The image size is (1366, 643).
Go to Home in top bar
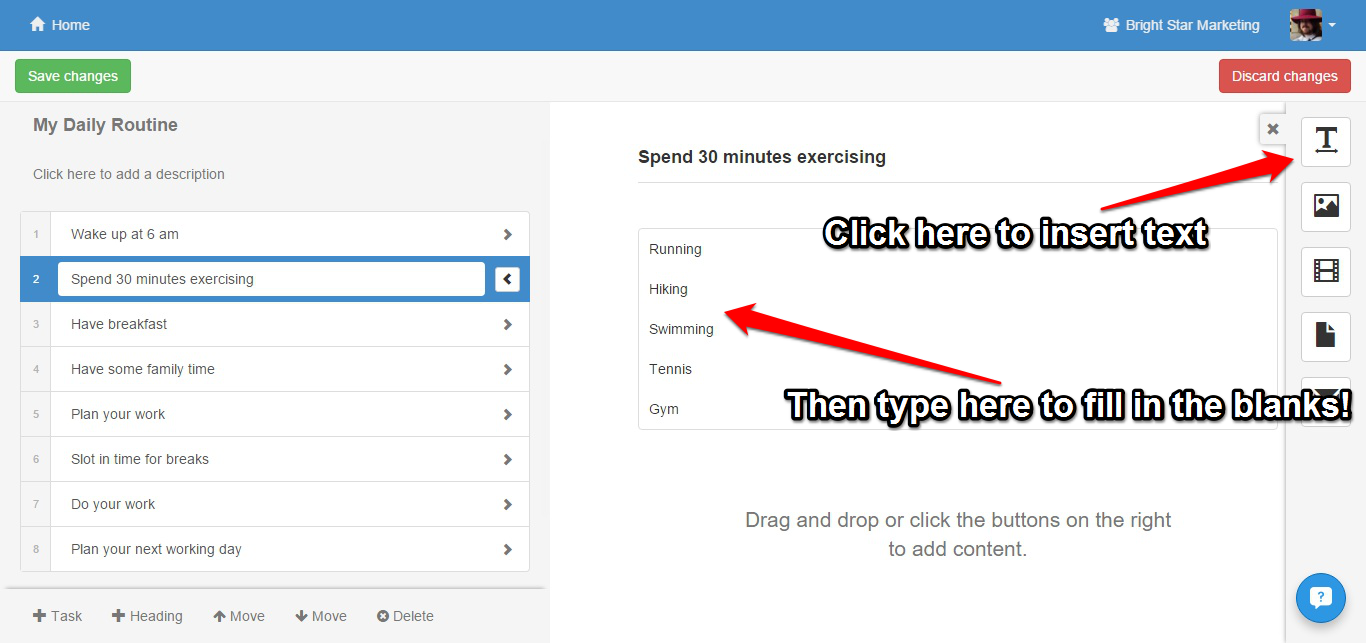coord(60,25)
